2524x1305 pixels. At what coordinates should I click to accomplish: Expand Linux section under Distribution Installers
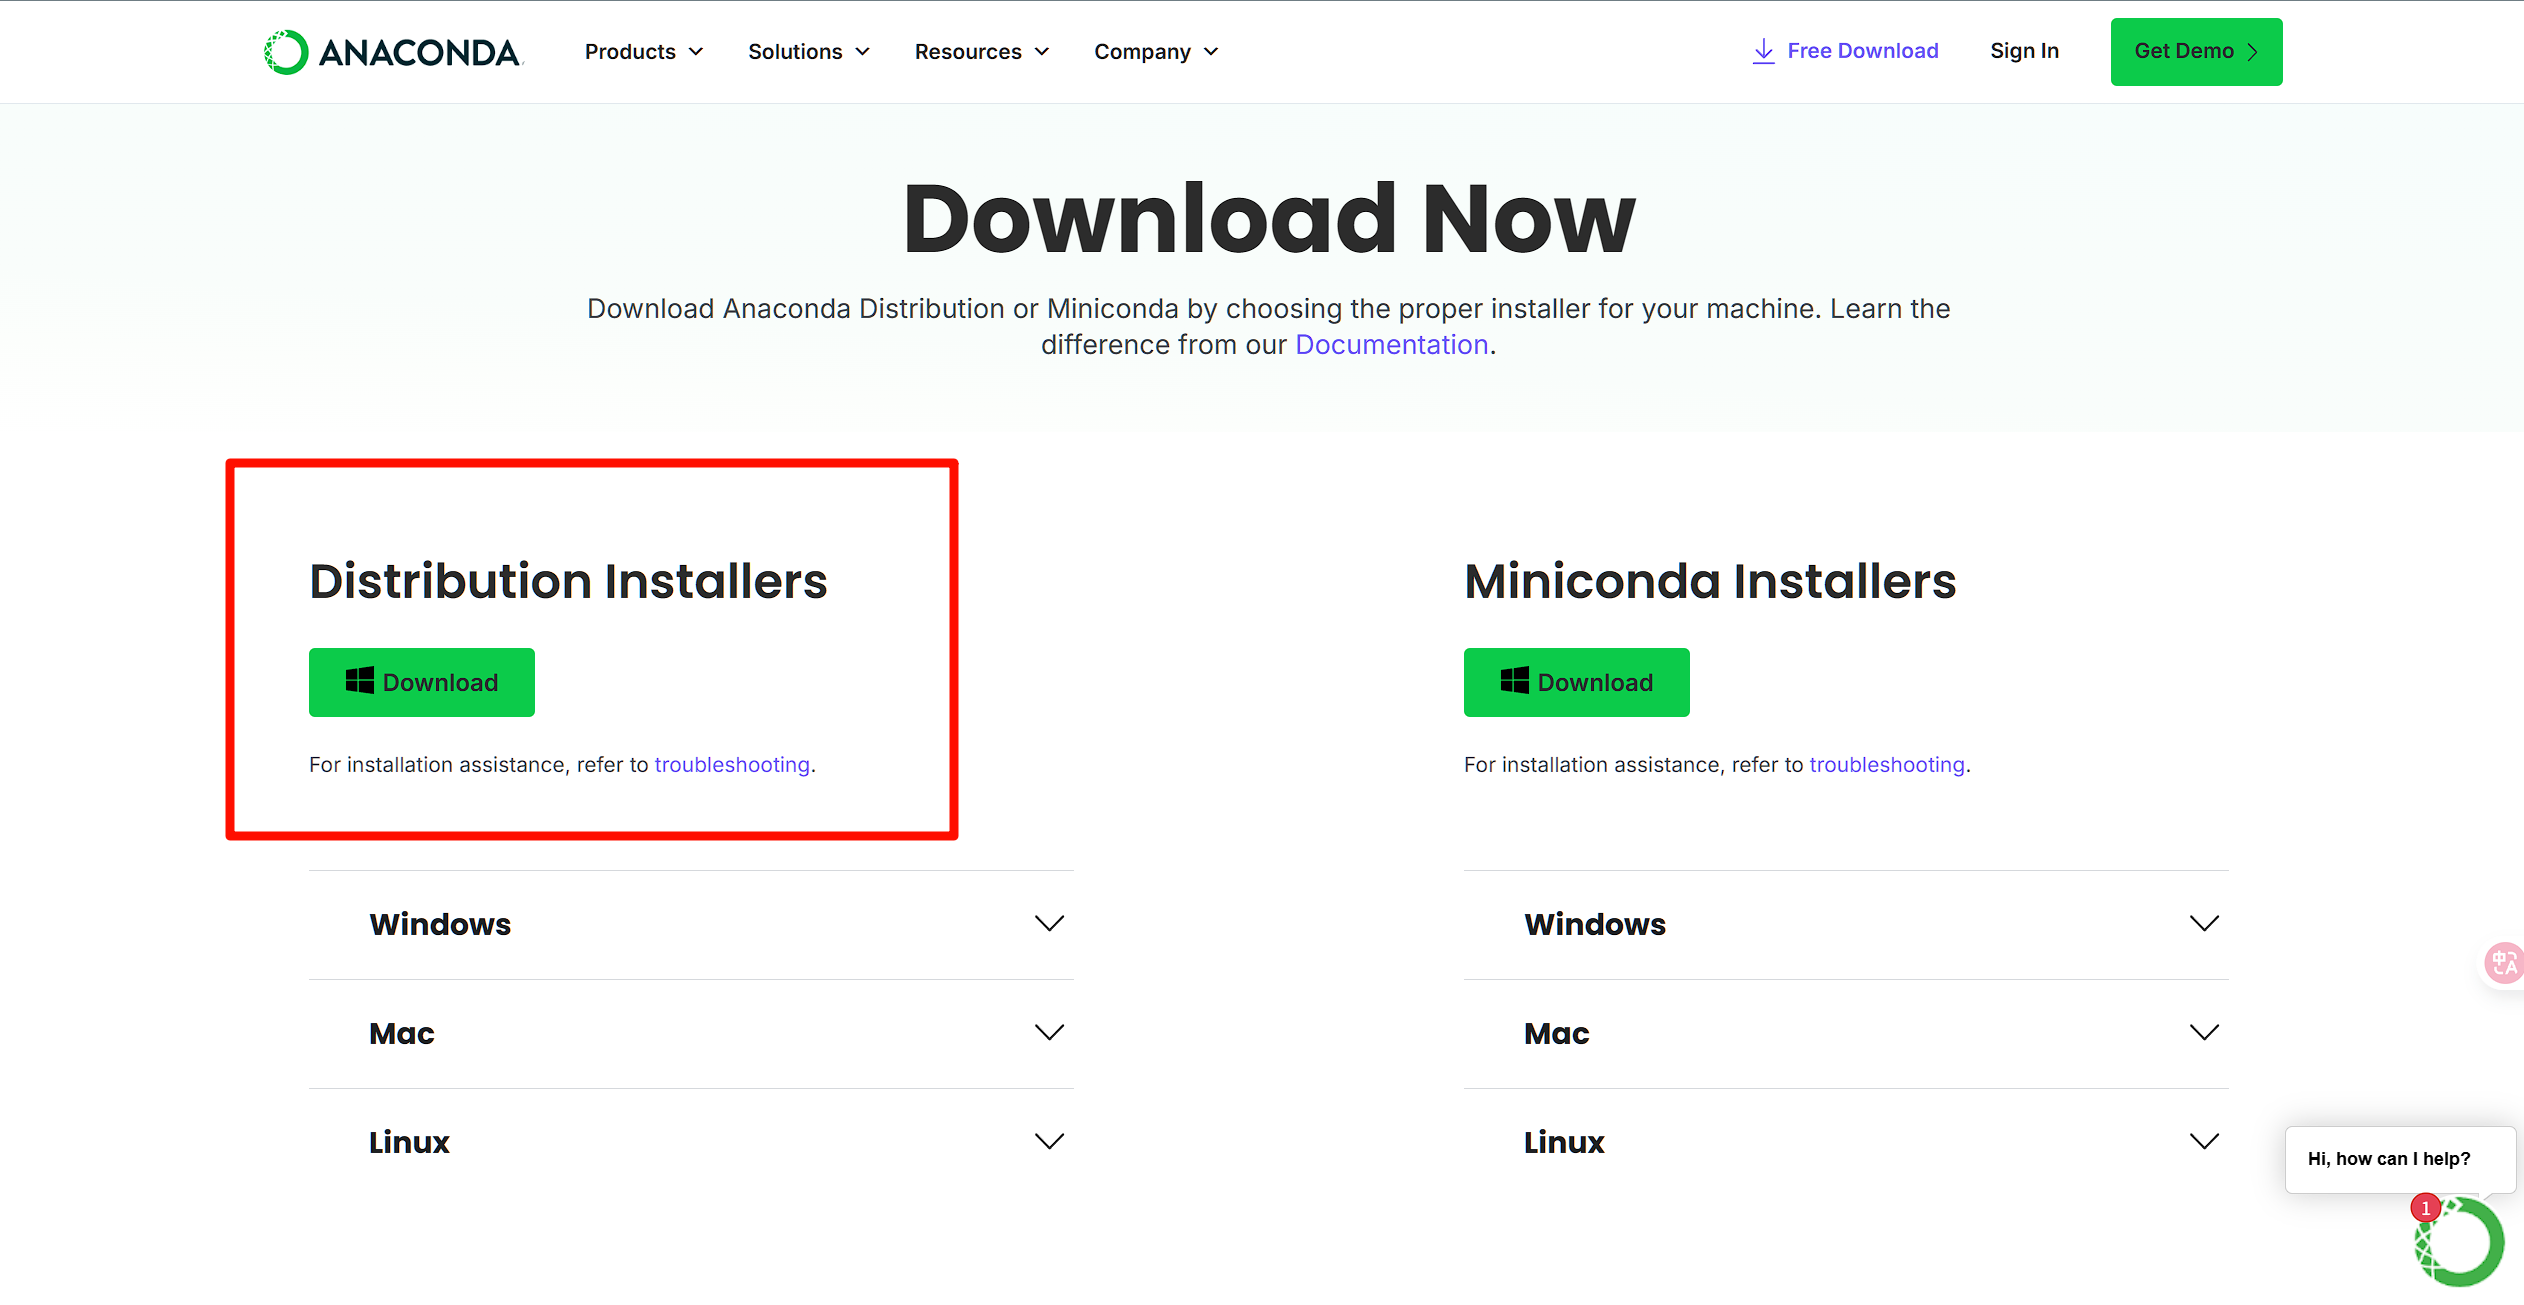1049,1142
